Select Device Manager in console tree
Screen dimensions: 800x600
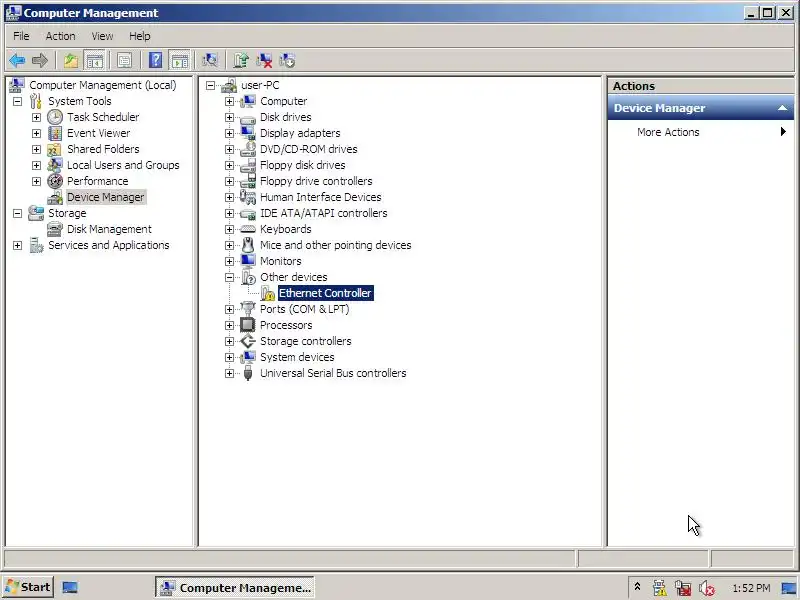tap(106, 197)
